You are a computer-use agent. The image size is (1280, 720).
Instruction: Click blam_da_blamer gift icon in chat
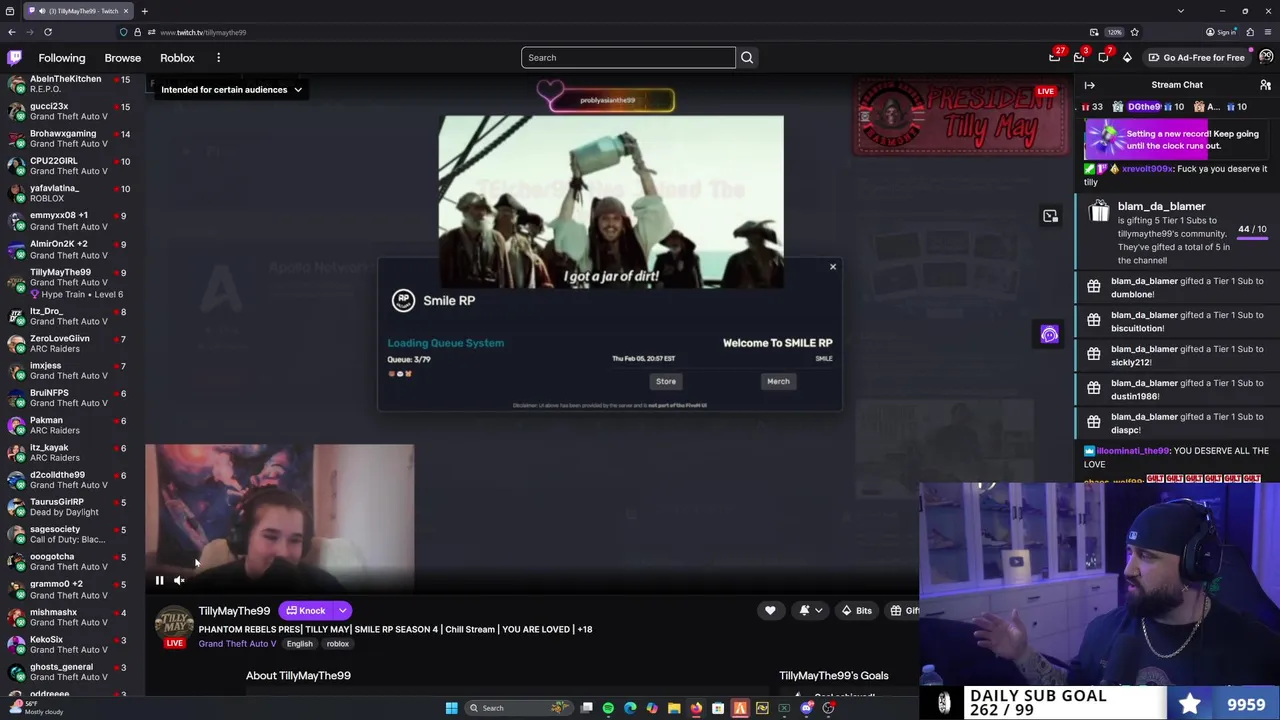pos(1099,211)
